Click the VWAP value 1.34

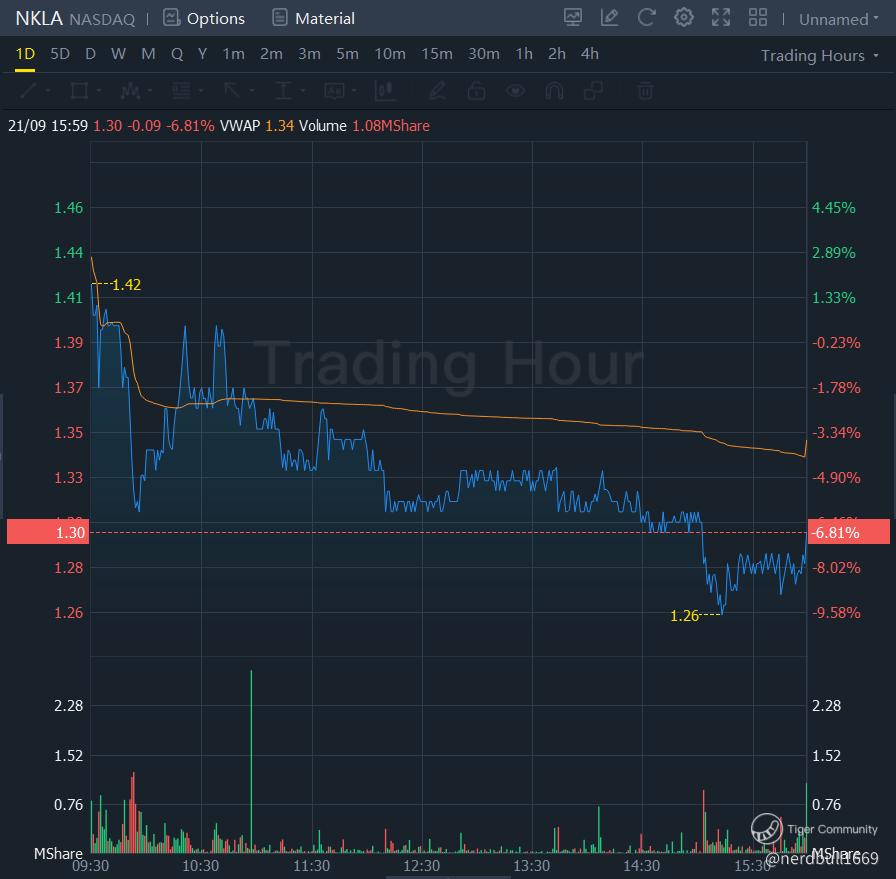[x=279, y=126]
